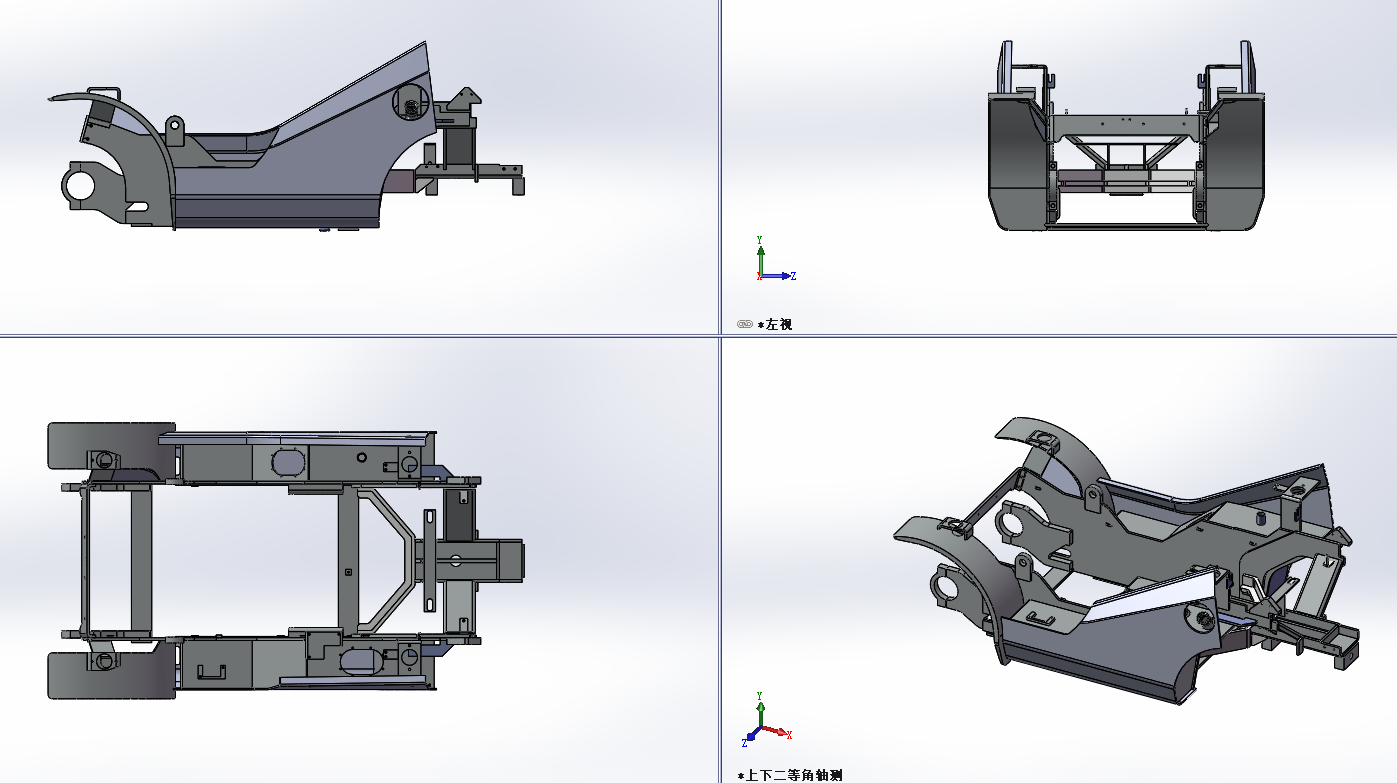The height and width of the screenshot is (783, 1397).
Task: Click the blue Z axis in left-view triad
Action: click(778, 276)
